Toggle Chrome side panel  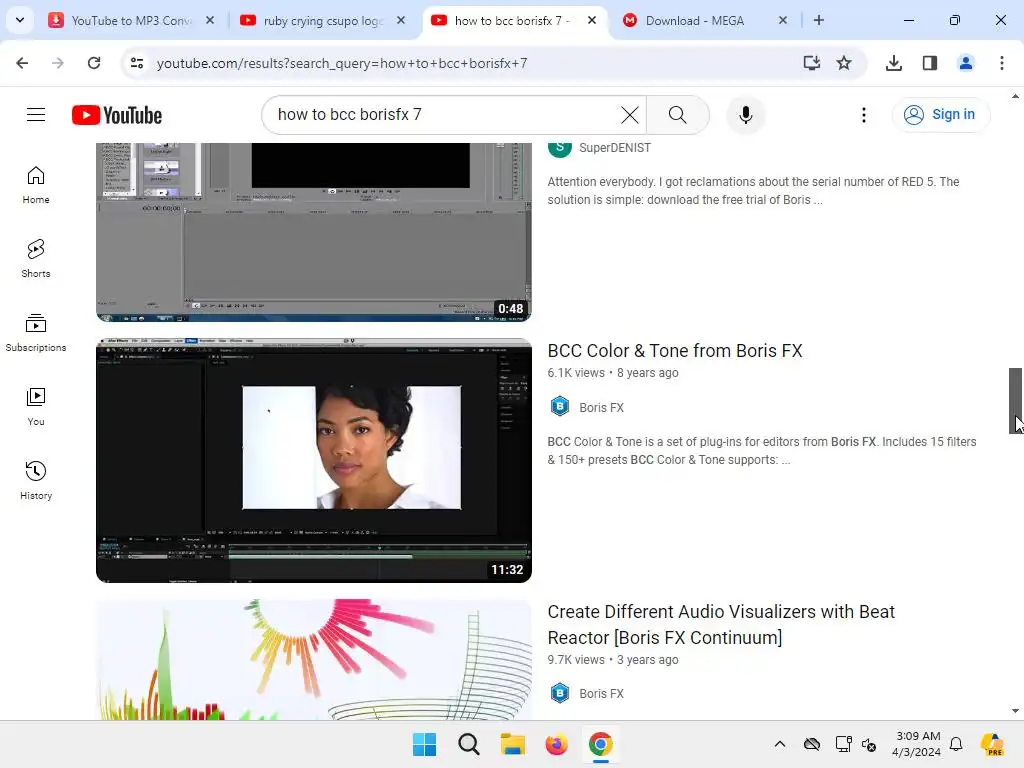(x=930, y=63)
